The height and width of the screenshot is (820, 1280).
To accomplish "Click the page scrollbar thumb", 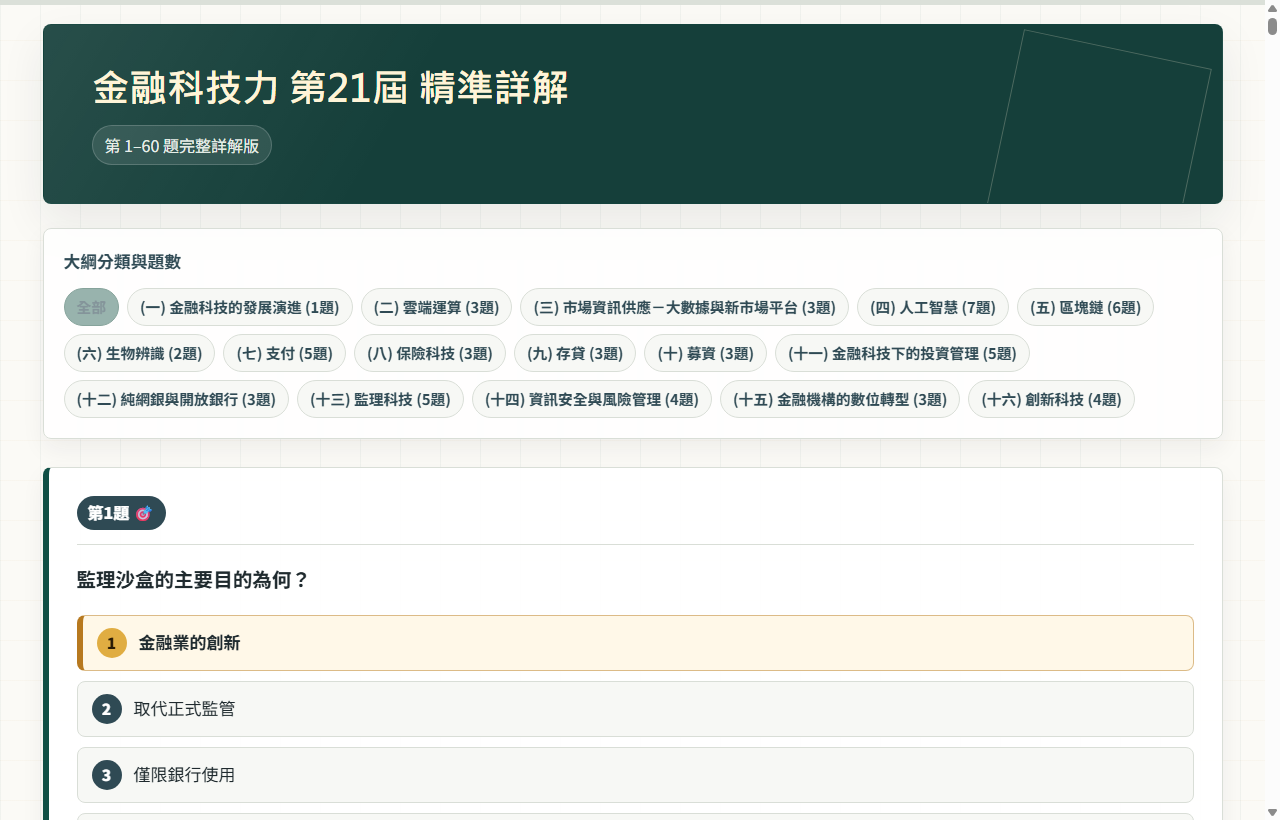I will click(x=1273, y=26).
